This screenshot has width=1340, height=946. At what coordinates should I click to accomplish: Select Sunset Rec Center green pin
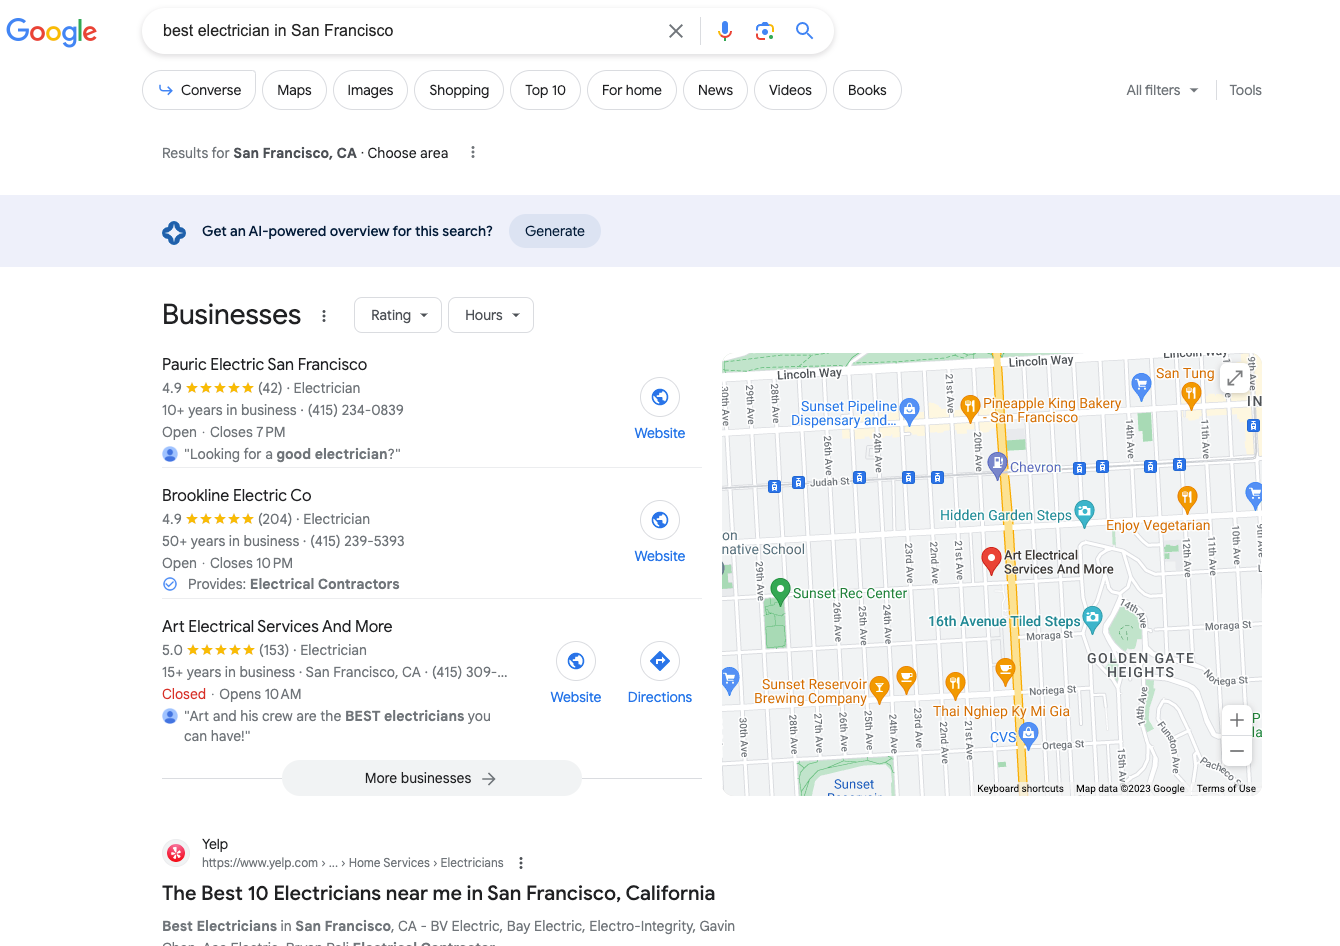[781, 591]
